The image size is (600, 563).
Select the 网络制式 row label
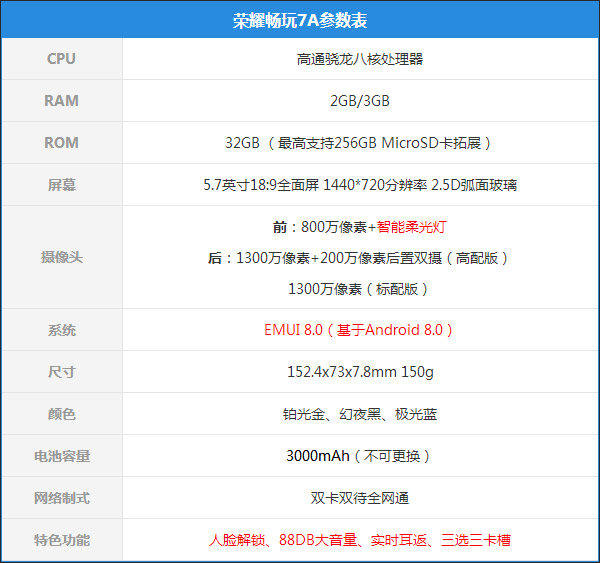click(x=61, y=498)
